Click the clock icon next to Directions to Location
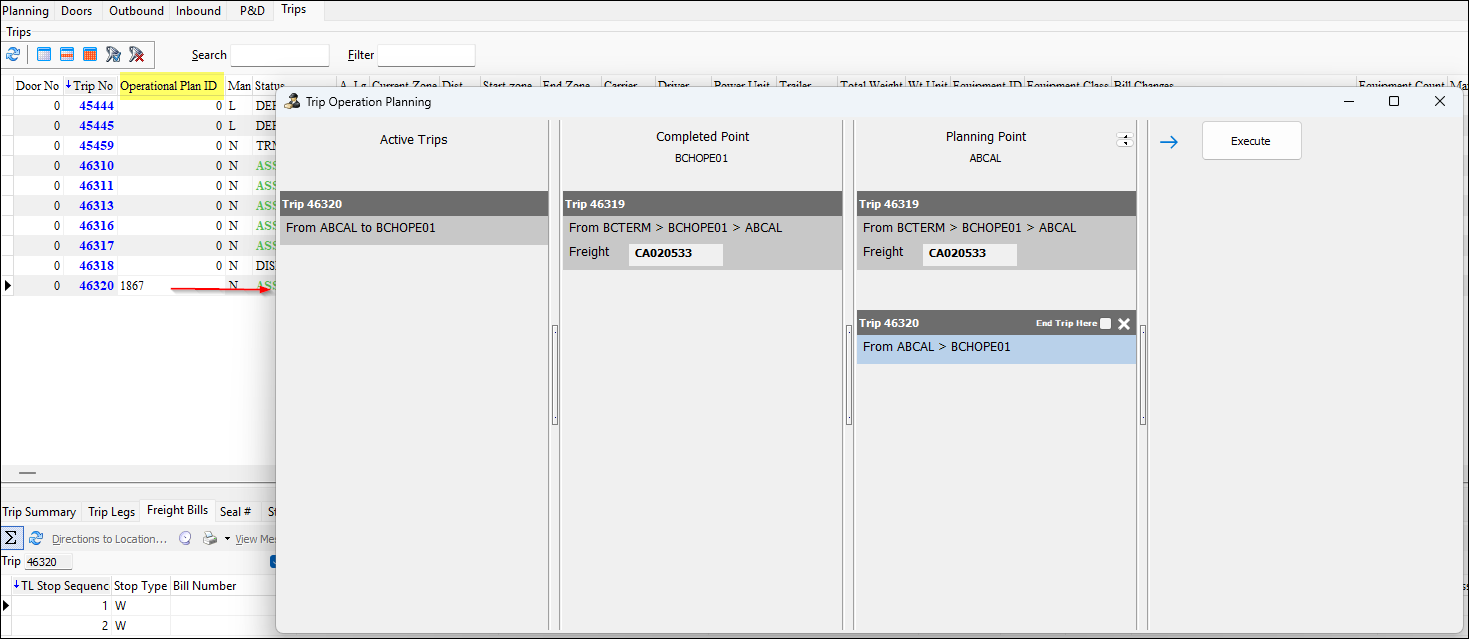 coord(184,538)
